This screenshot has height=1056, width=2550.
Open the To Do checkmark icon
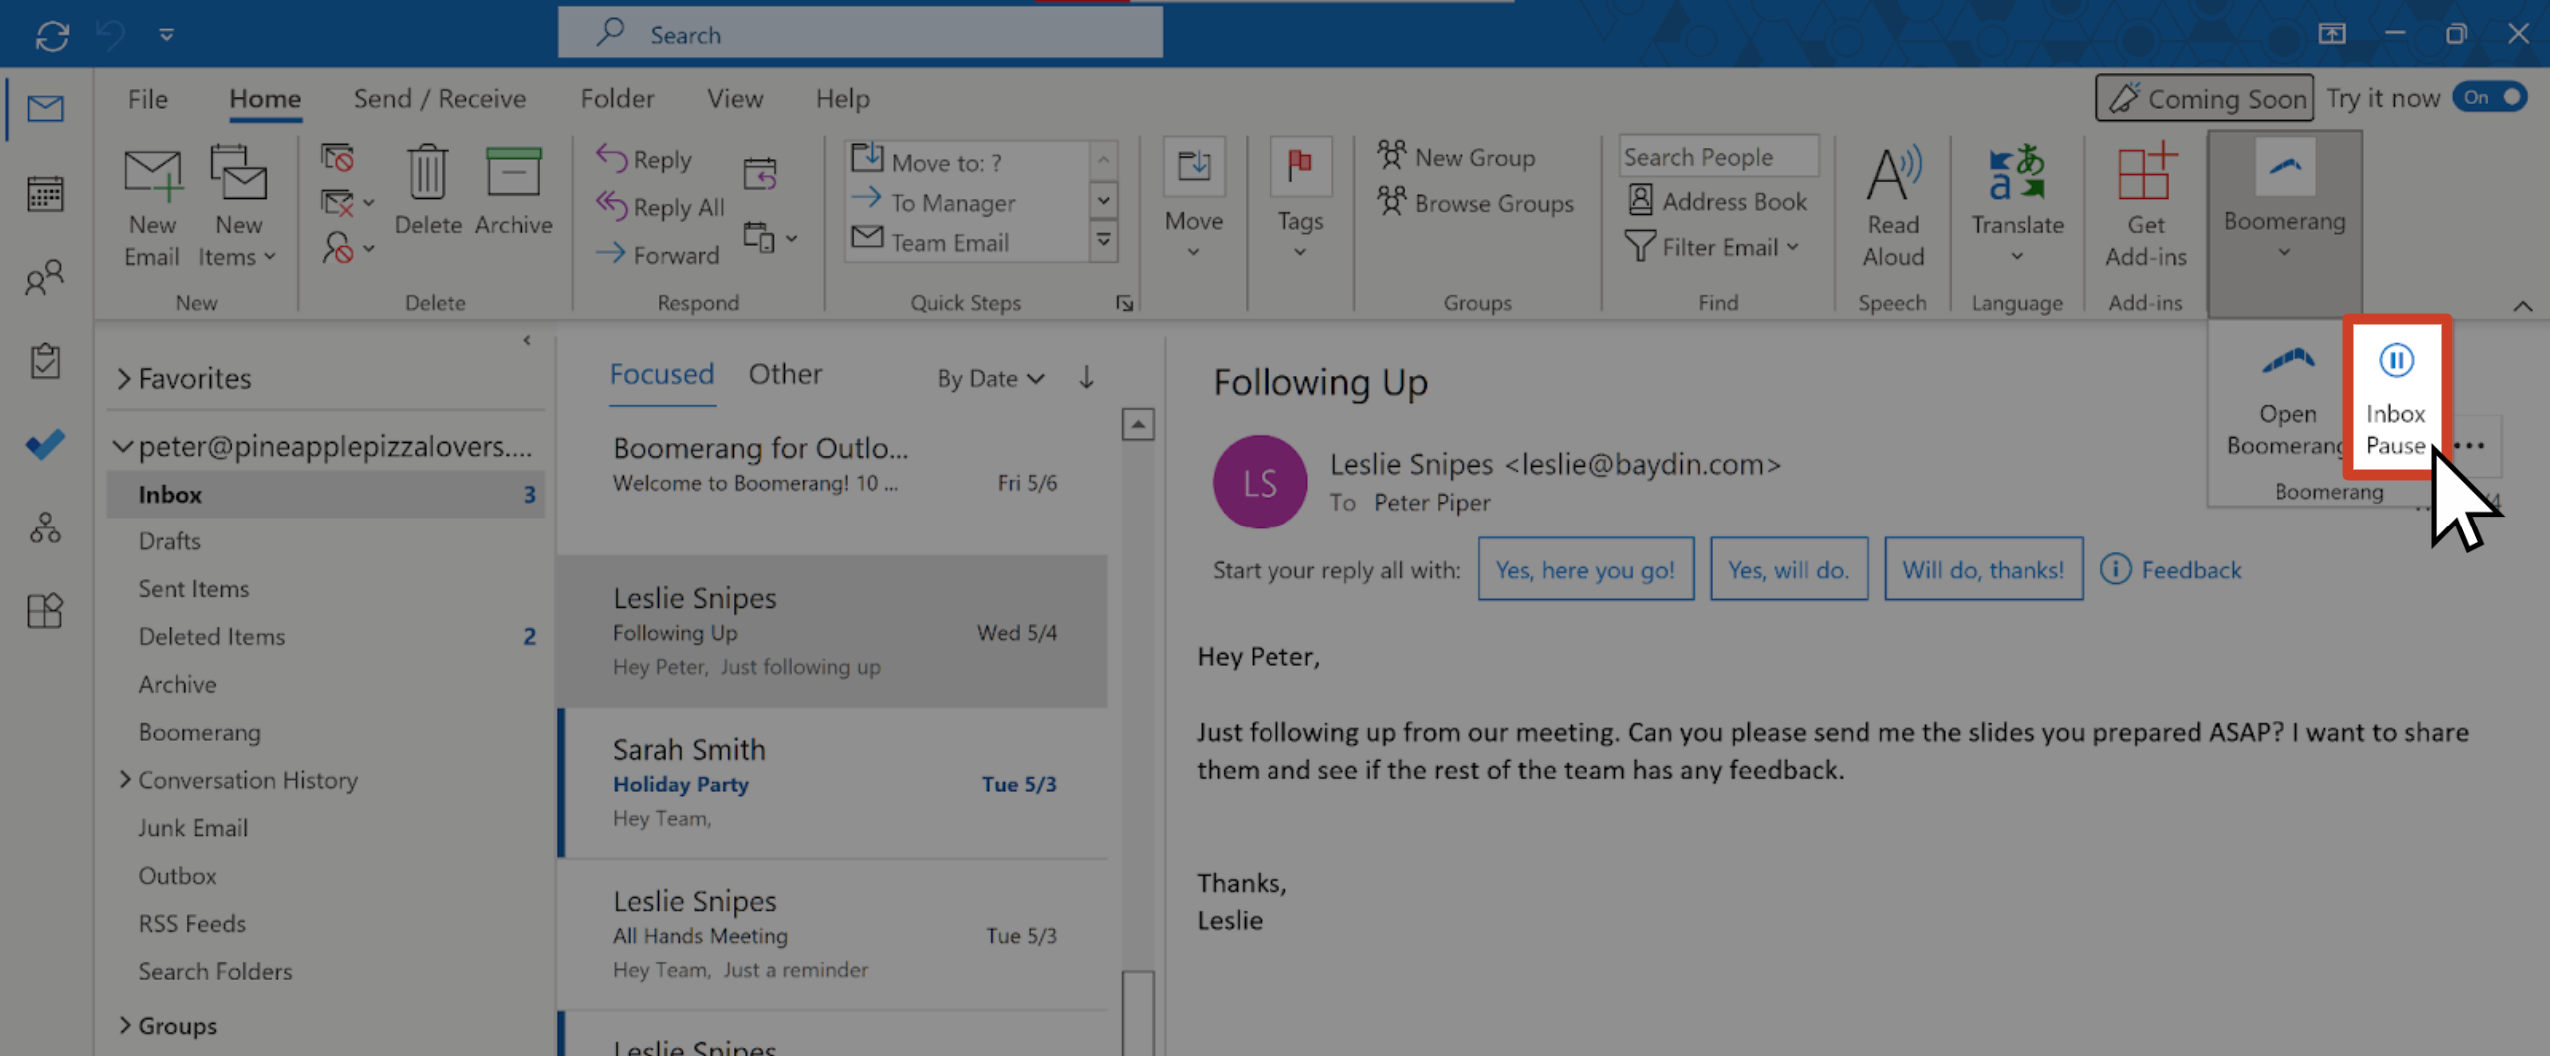45,444
